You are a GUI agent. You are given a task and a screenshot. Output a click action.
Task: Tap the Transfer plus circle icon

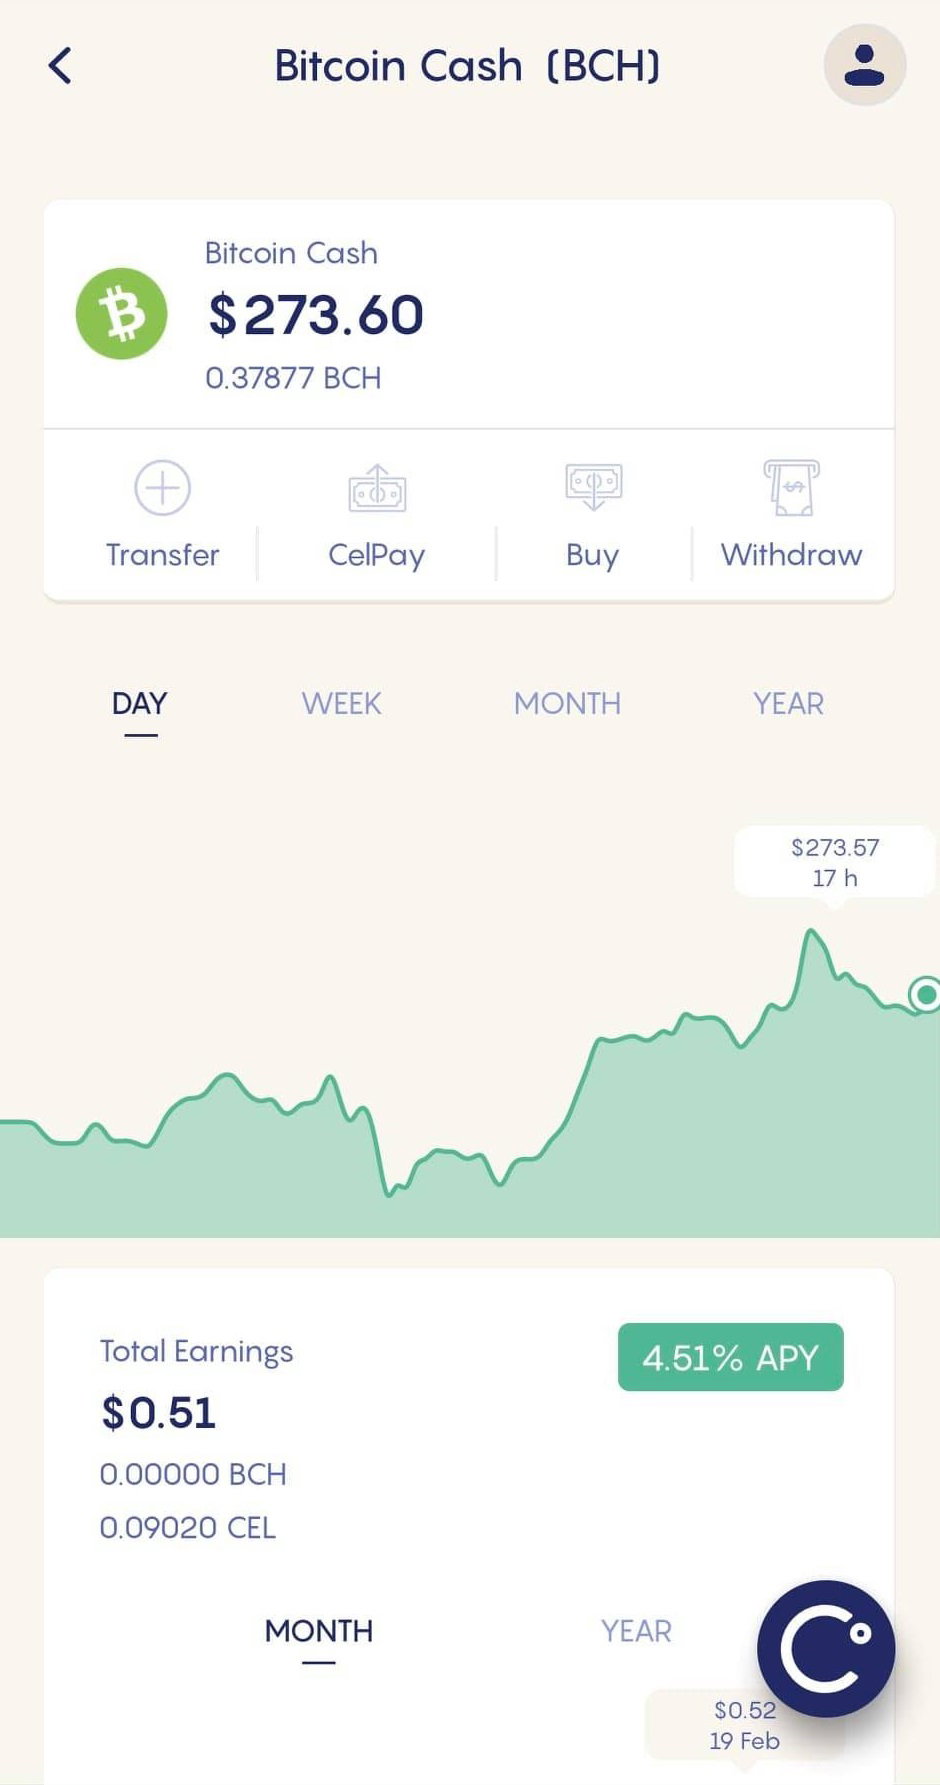pyautogui.click(x=162, y=488)
